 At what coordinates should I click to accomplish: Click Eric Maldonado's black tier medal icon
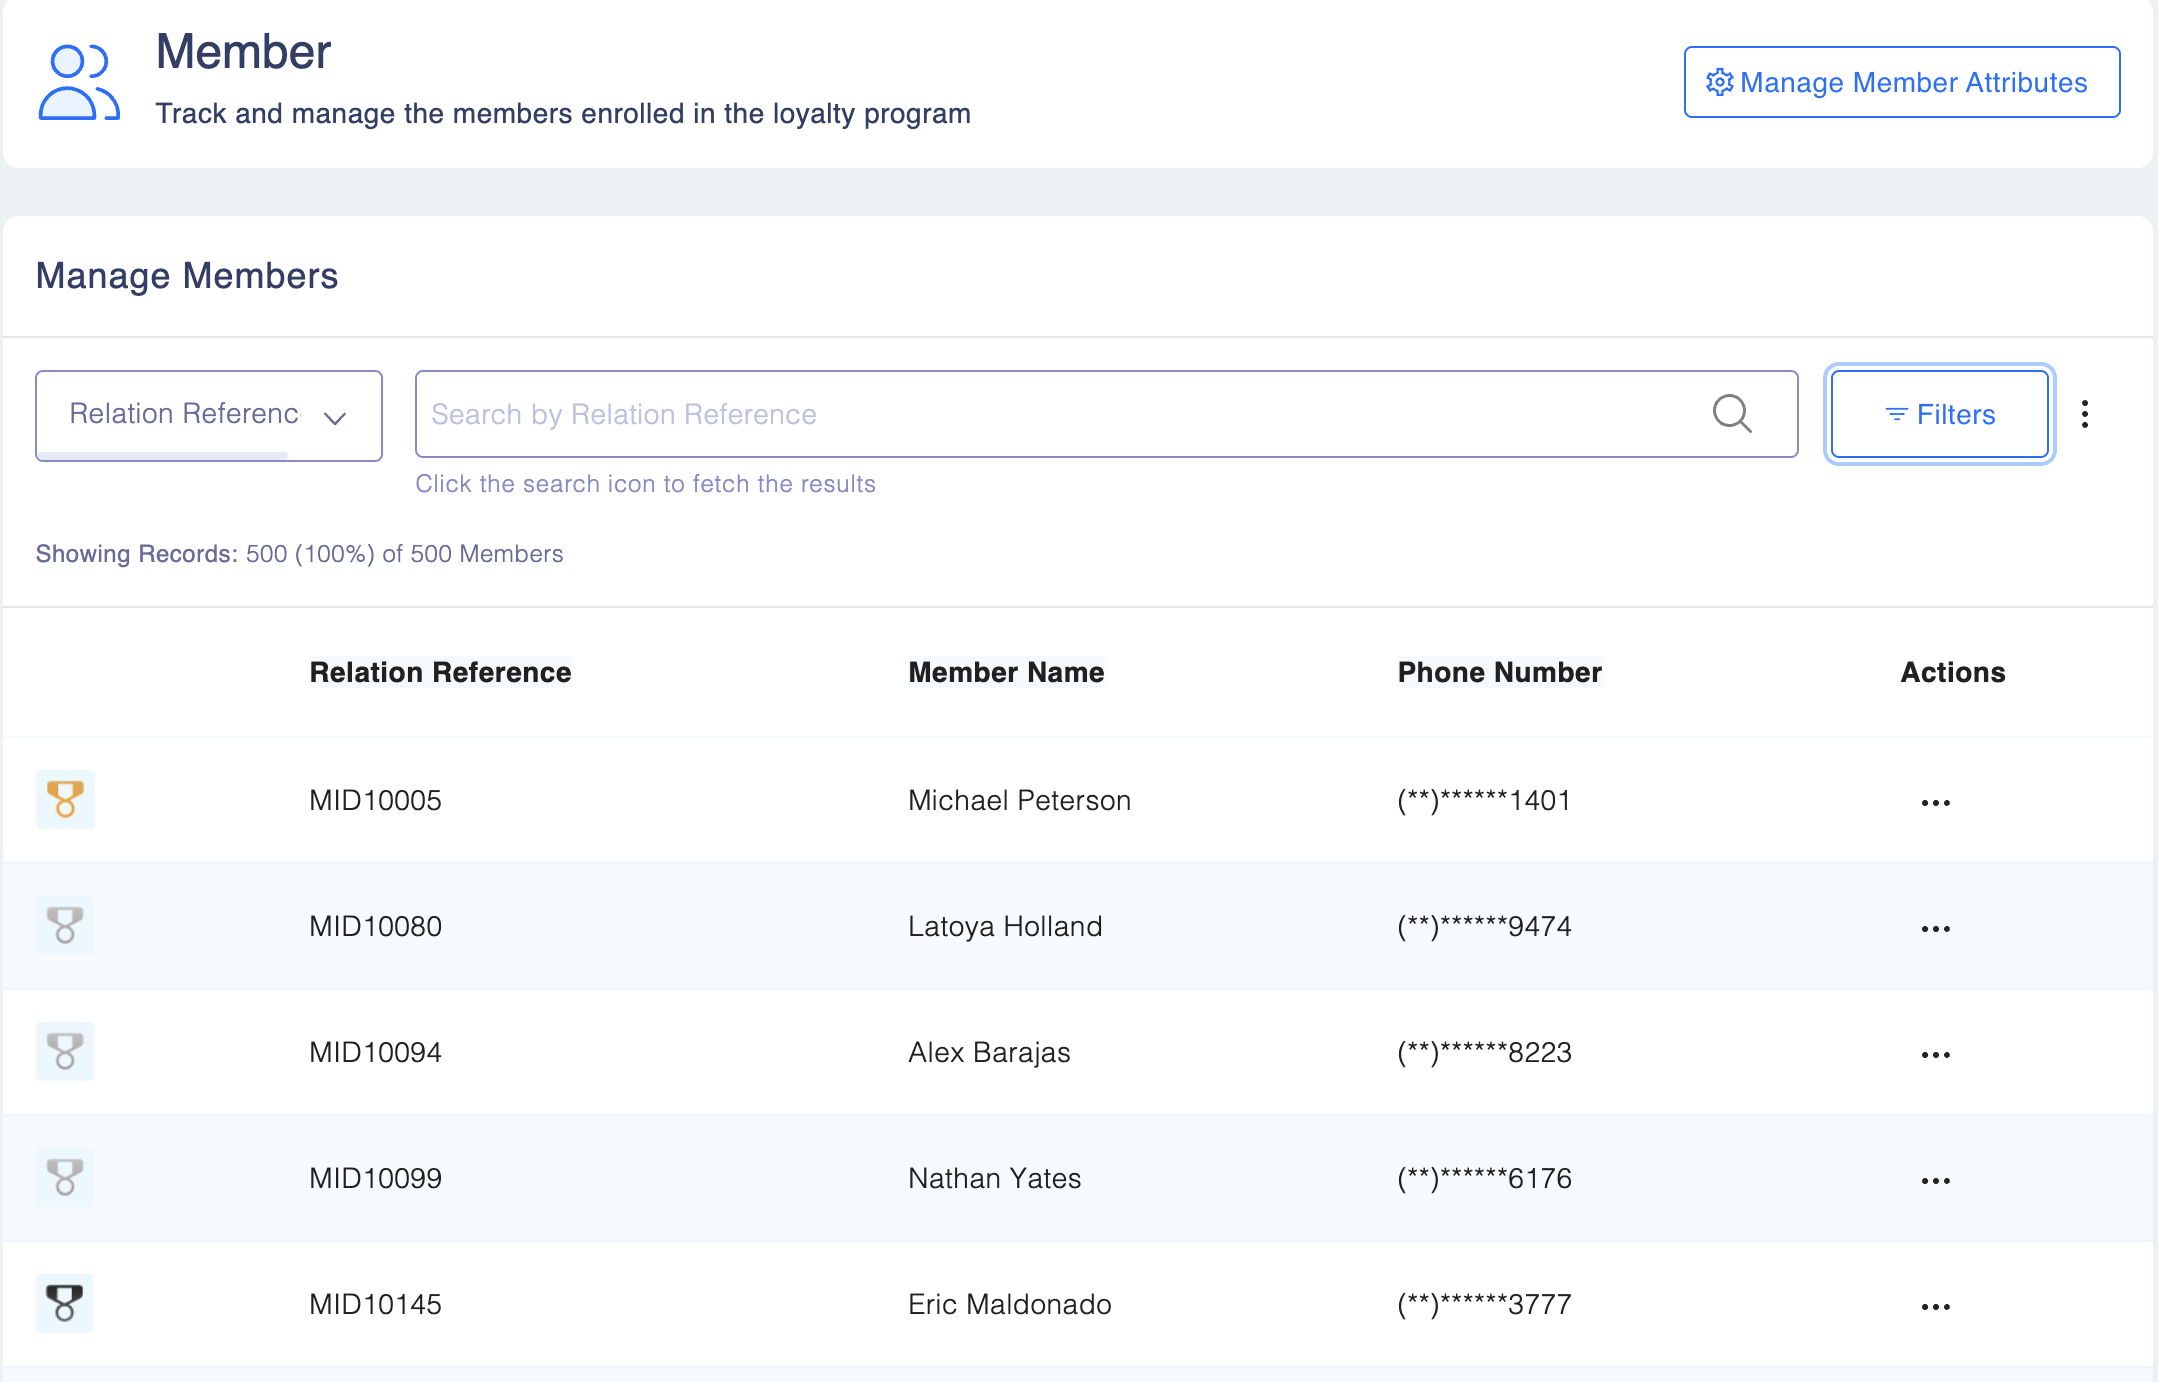point(65,1304)
